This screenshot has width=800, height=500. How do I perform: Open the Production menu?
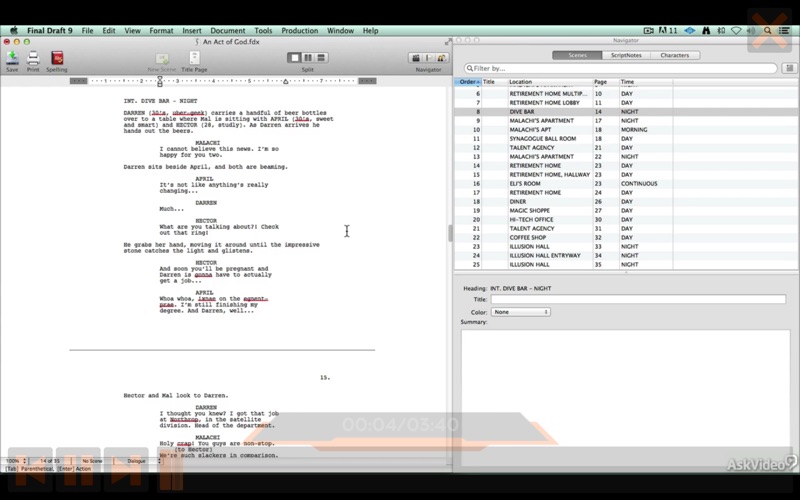pos(299,31)
